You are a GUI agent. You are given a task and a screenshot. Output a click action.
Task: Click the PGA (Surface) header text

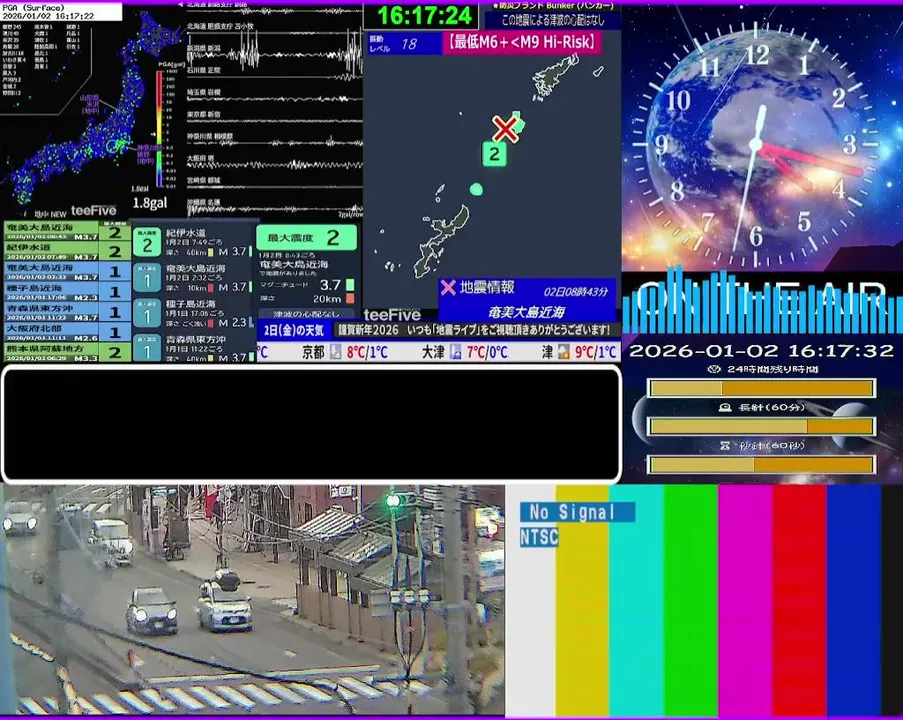(x=33, y=7)
